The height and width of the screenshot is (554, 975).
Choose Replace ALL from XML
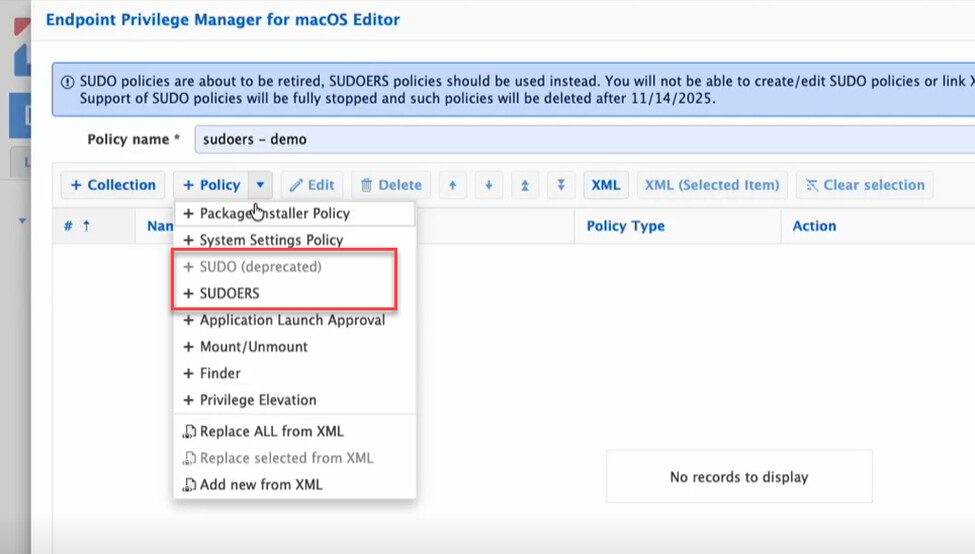click(271, 432)
